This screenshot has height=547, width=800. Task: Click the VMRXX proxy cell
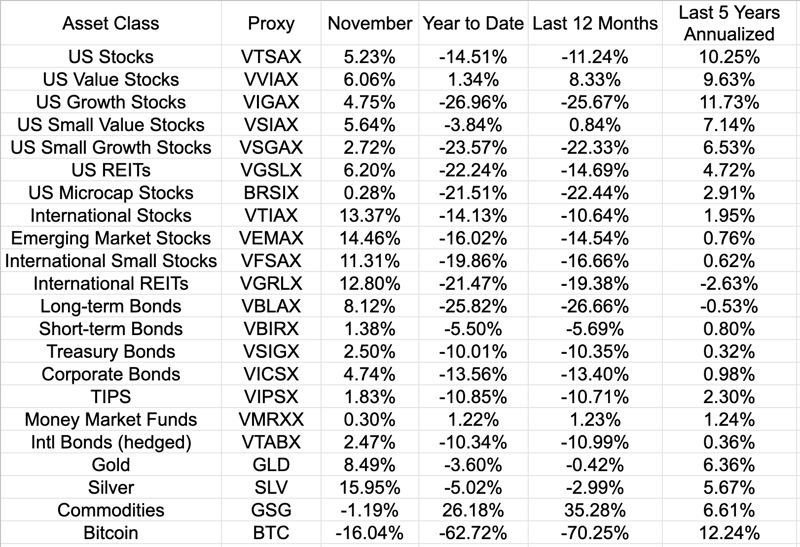click(273, 420)
